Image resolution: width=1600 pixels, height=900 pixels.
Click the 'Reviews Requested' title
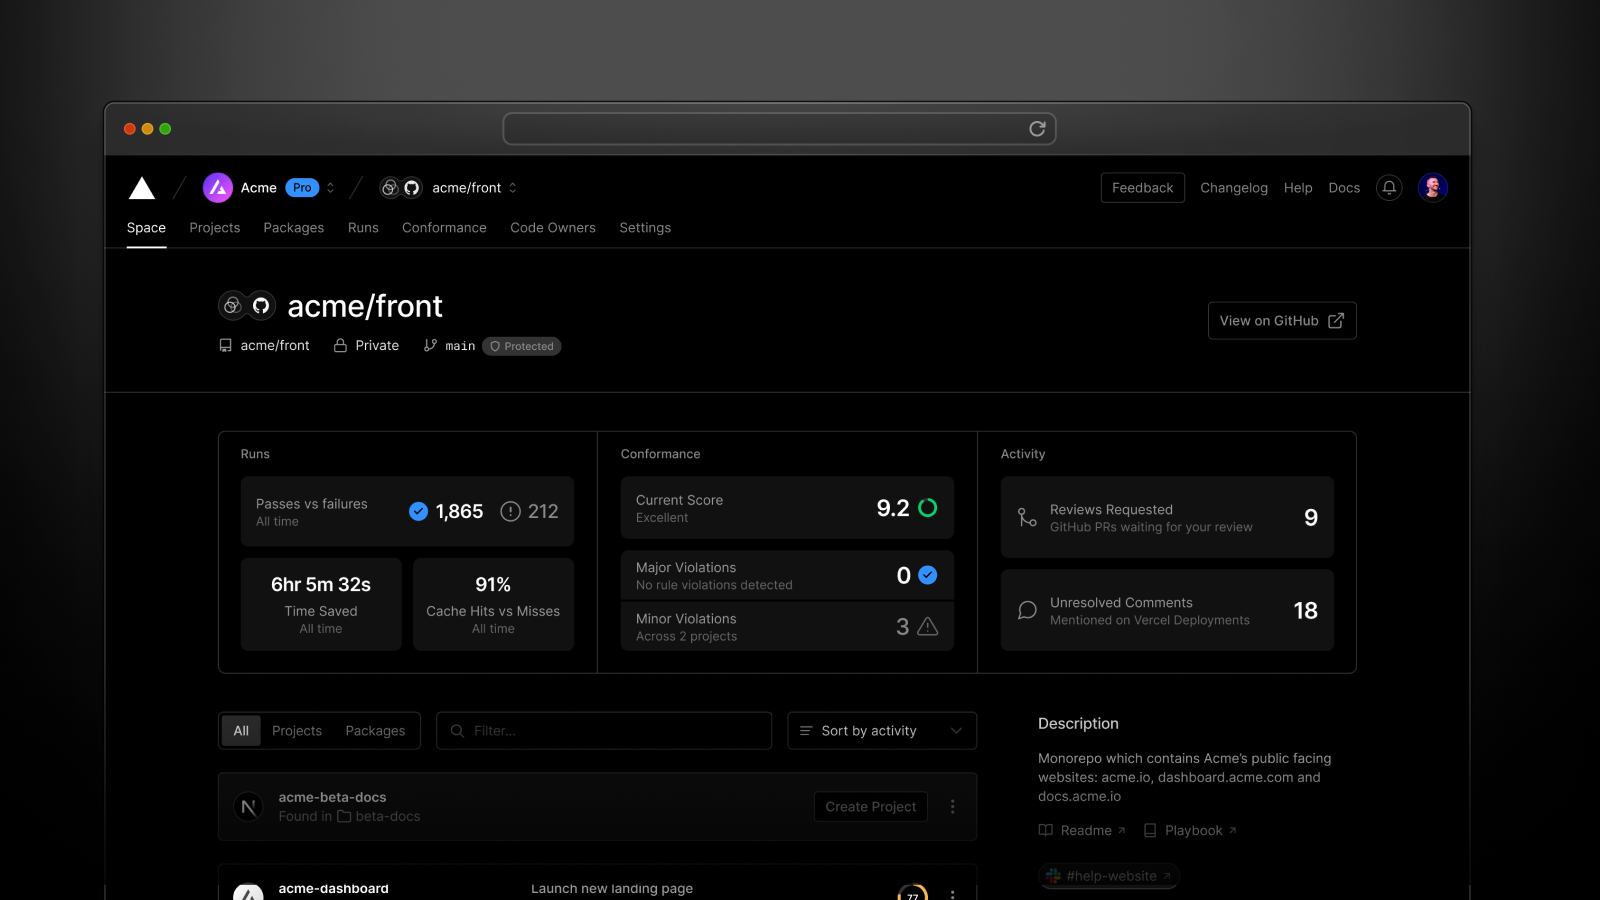point(1111,510)
